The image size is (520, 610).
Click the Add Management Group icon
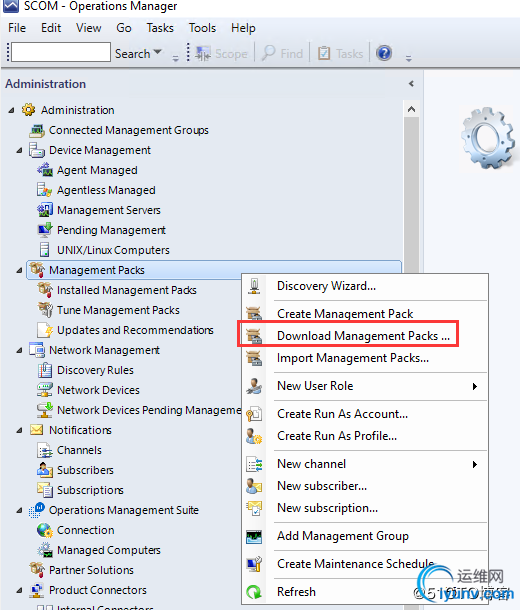[x=254, y=536]
